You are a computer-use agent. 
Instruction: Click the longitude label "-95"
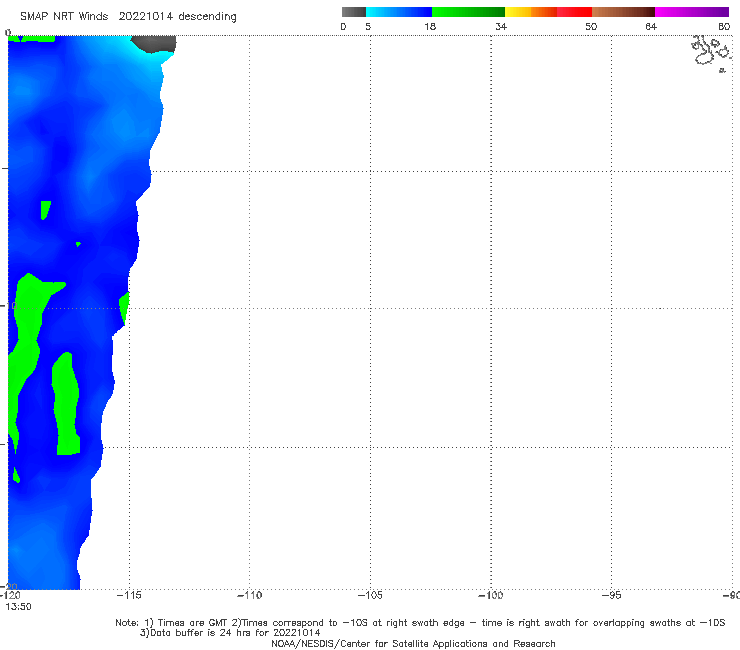pyautogui.click(x=612, y=595)
